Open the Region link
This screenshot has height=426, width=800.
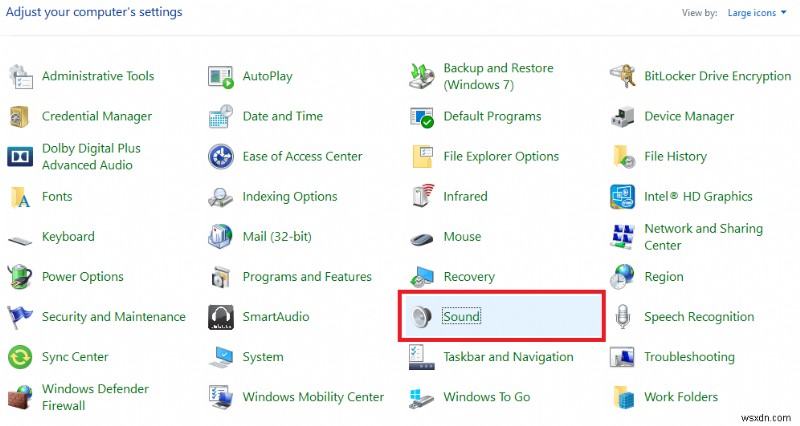click(x=664, y=277)
